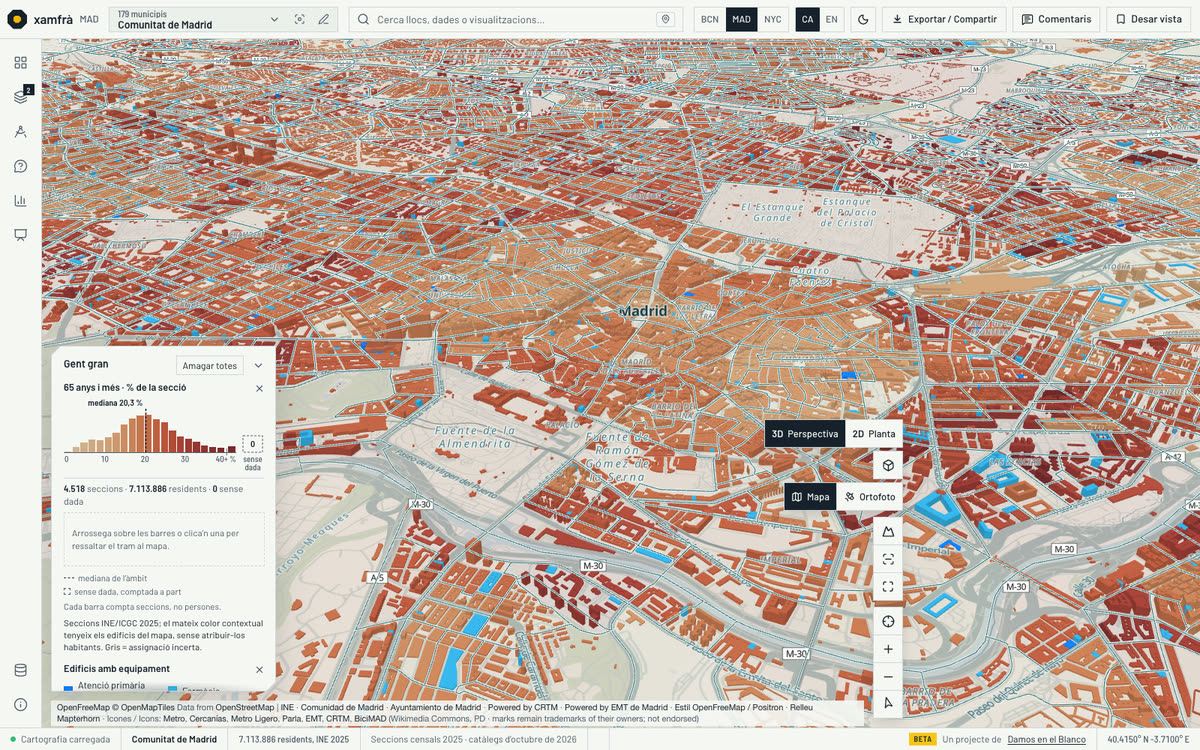Viewport: 1200px width, 750px height.
Task: Open Damos en el Blanco link
Action: pyautogui.click(x=1046, y=739)
